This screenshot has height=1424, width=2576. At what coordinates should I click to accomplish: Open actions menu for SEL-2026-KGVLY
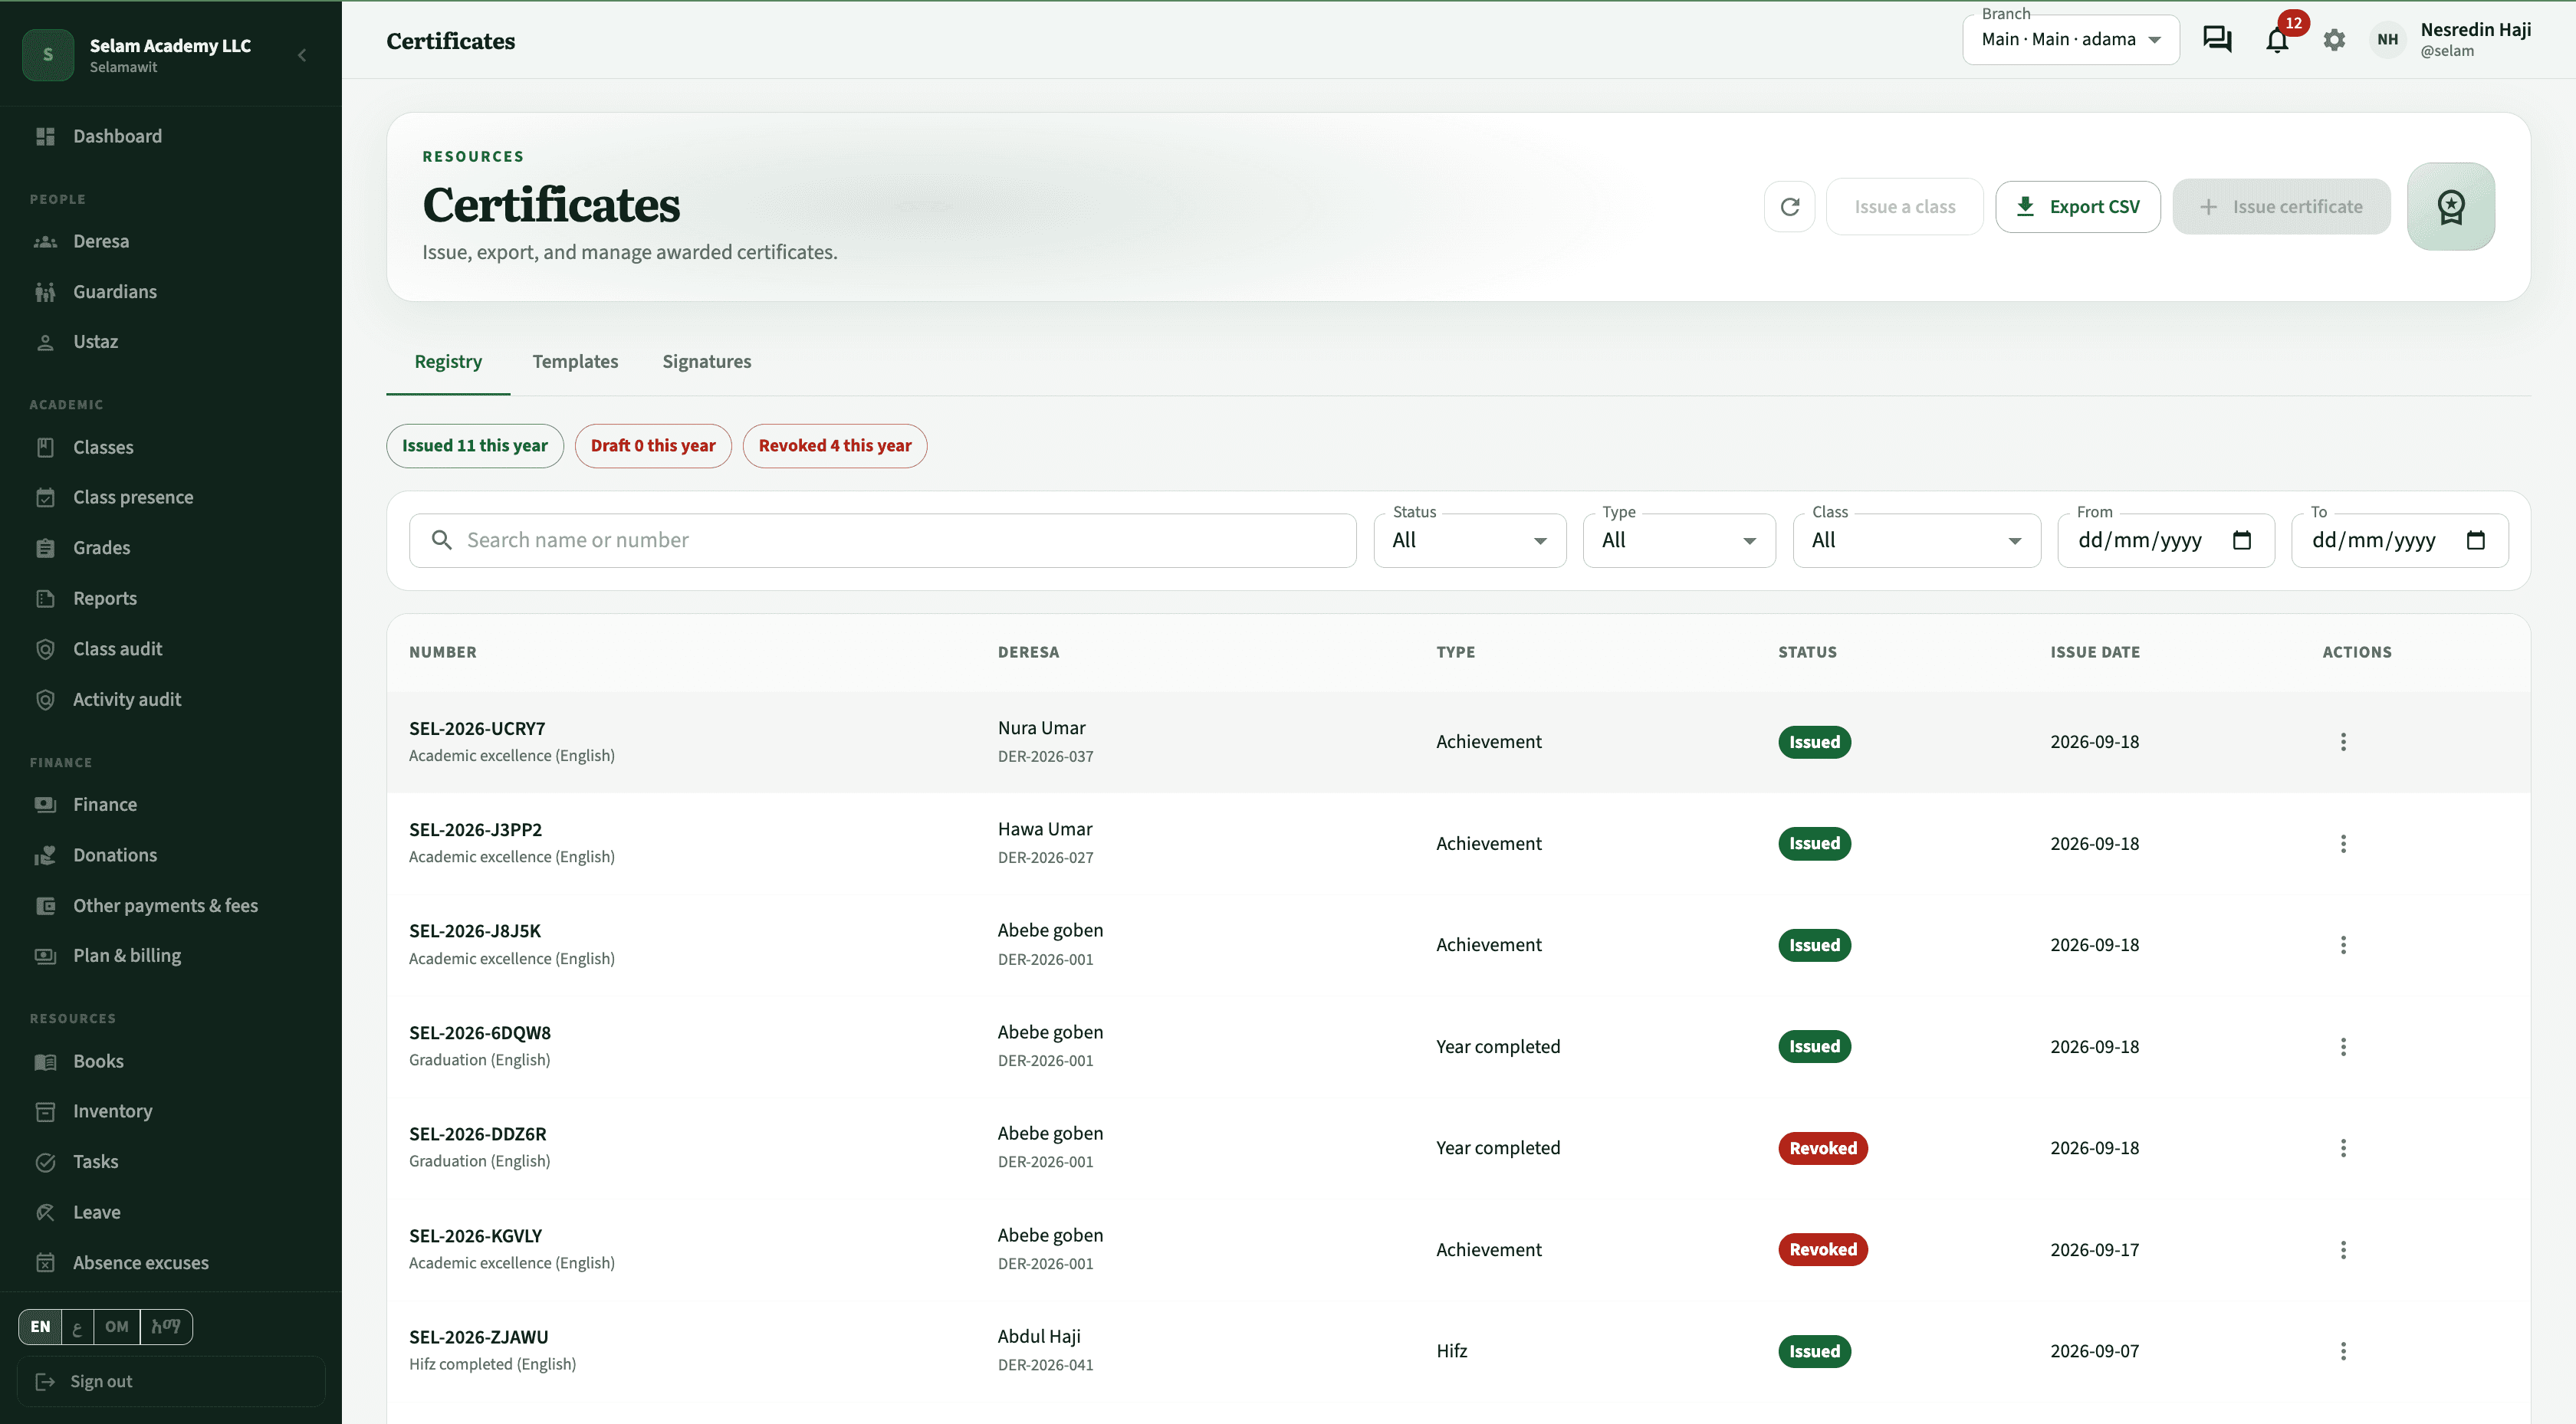point(2342,1250)
